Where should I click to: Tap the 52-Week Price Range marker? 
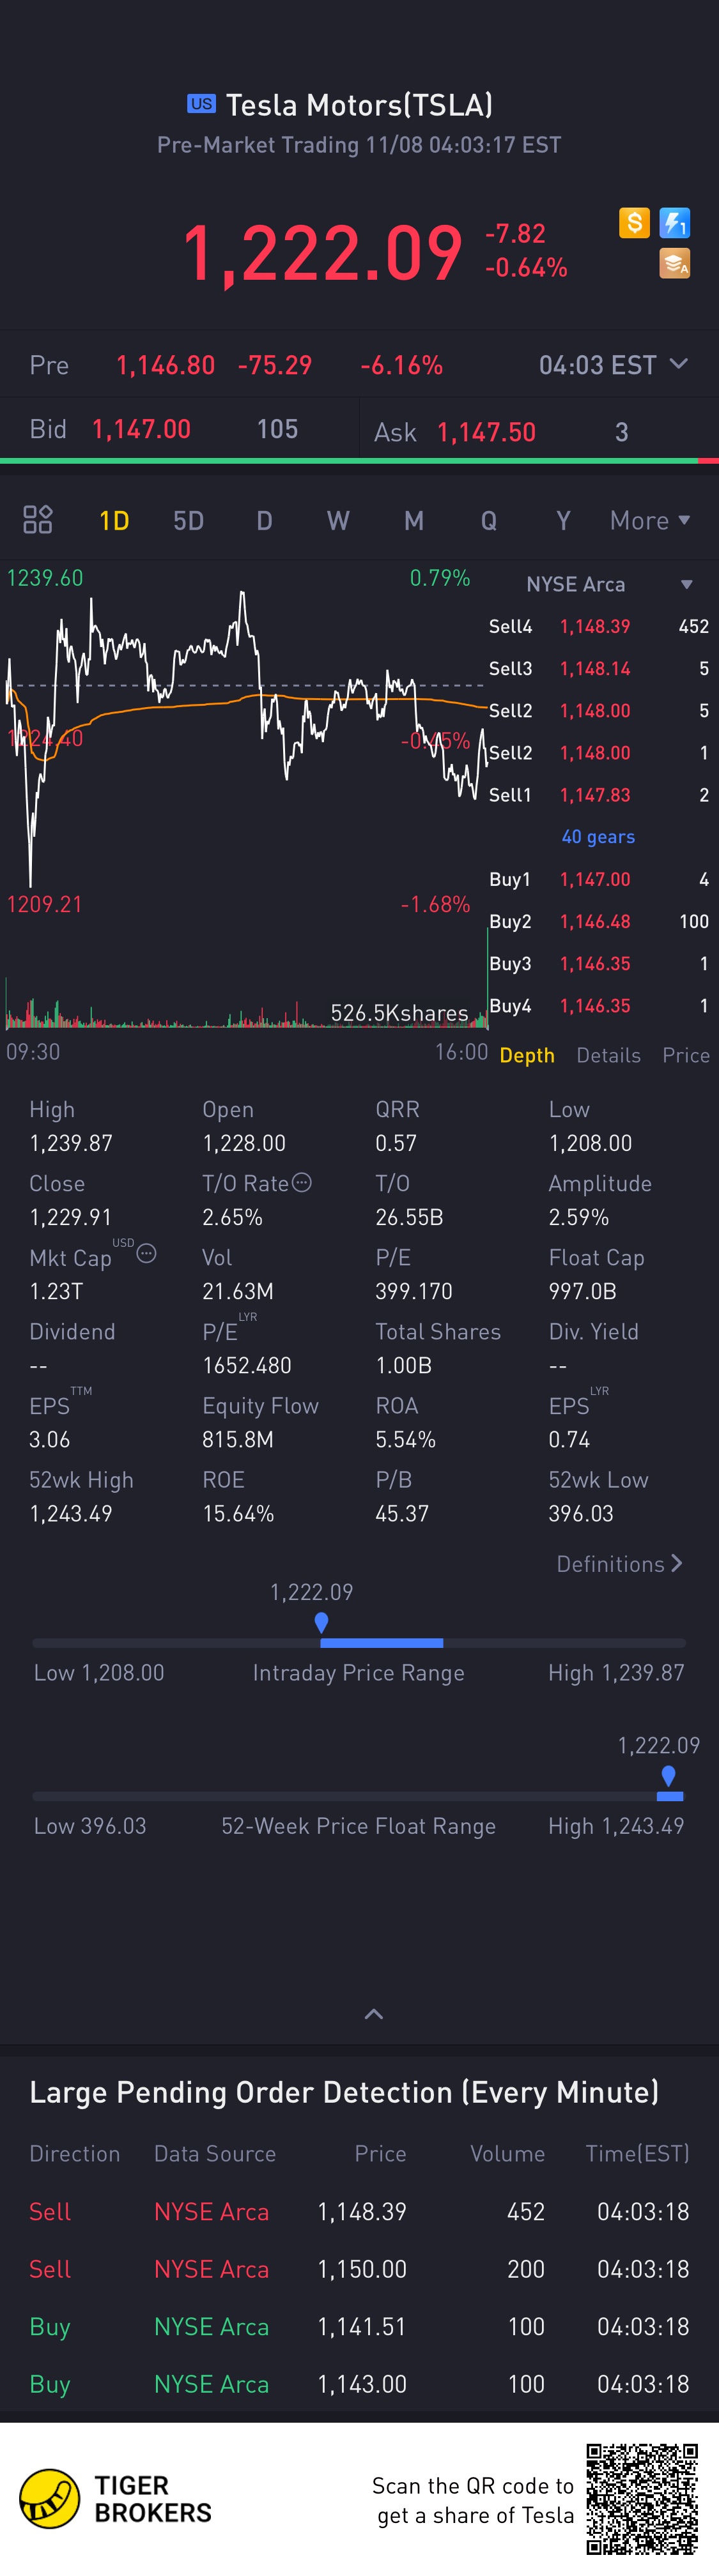coord(668,1776)
